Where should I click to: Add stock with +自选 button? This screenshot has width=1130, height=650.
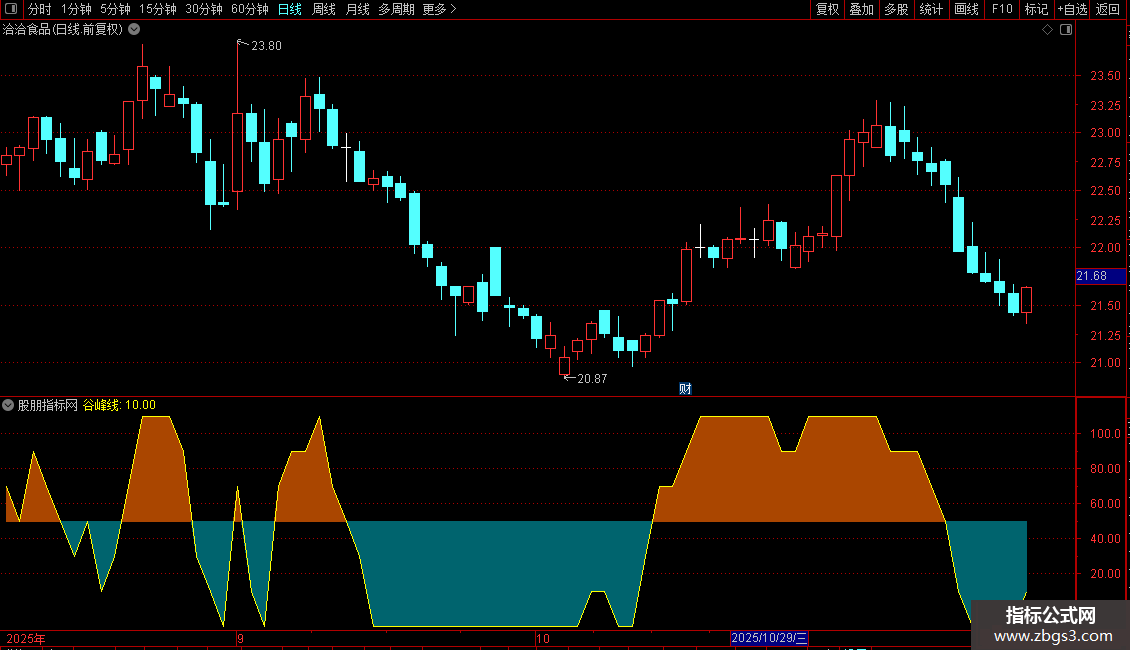(1072, 9)
